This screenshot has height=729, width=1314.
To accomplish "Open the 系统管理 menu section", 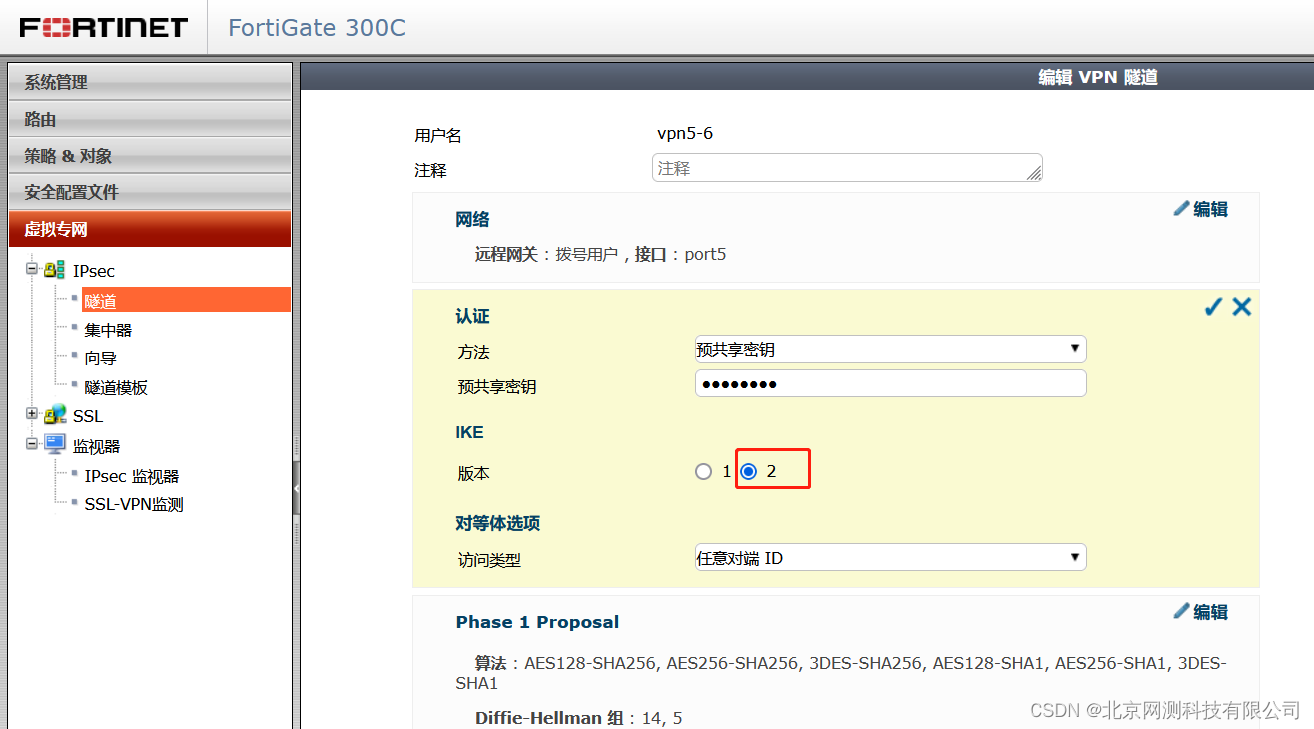I will (150, 82).
